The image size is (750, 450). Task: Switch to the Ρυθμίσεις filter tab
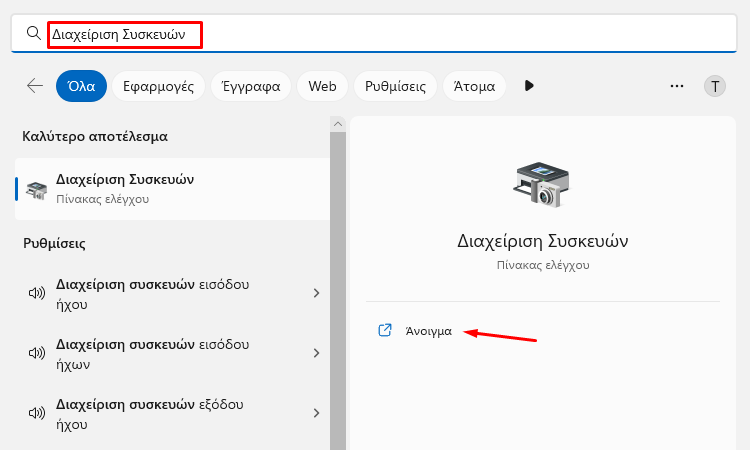pos(395,86)
